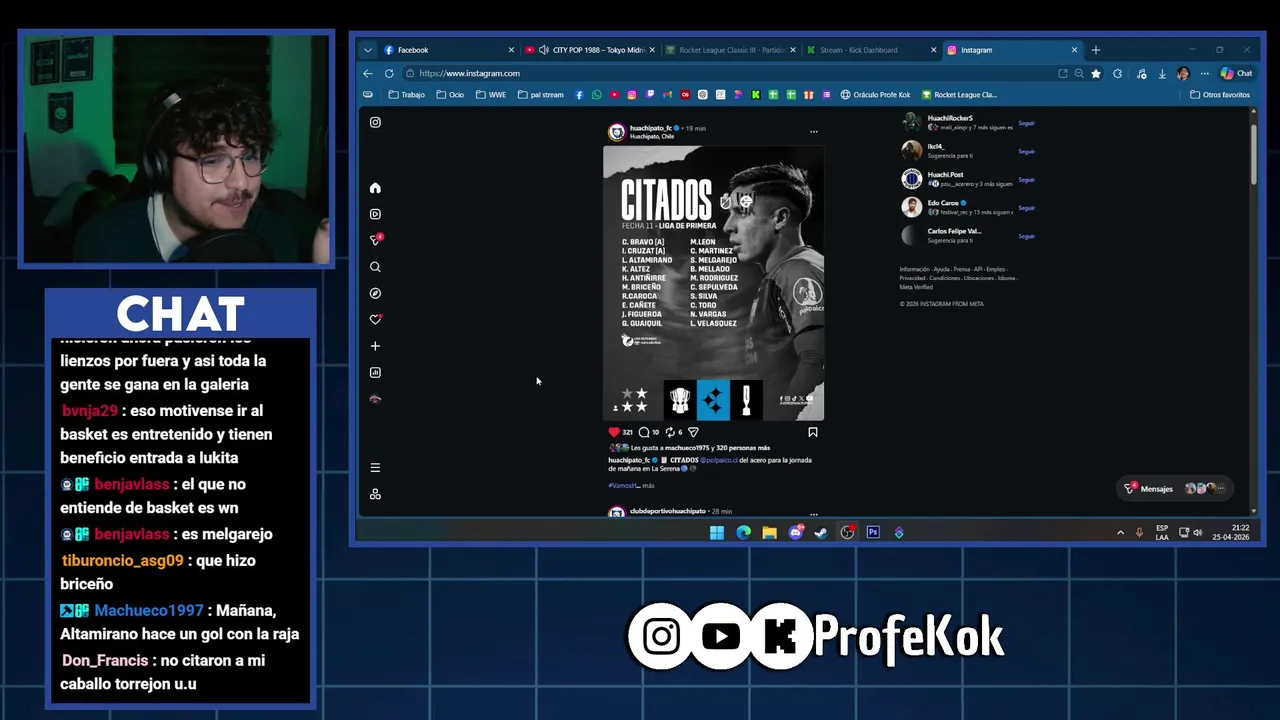
Task: Click the Instagram page vertical scrollbar
Action: [1253, 153]
